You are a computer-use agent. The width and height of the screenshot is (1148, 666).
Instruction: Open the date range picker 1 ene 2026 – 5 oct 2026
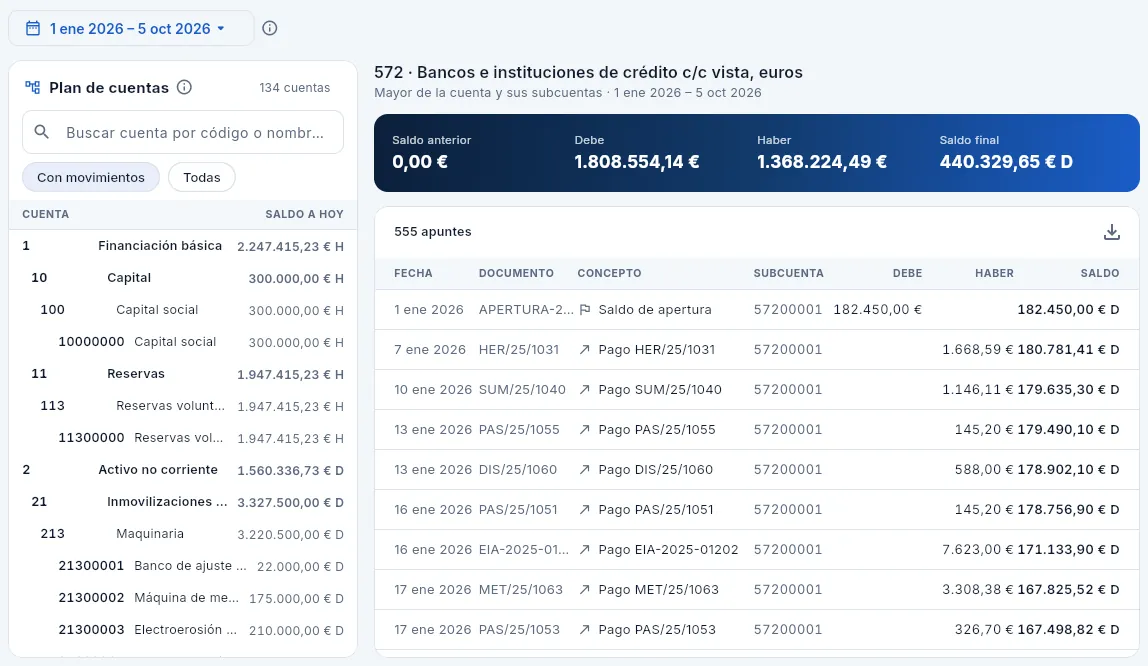131,29
